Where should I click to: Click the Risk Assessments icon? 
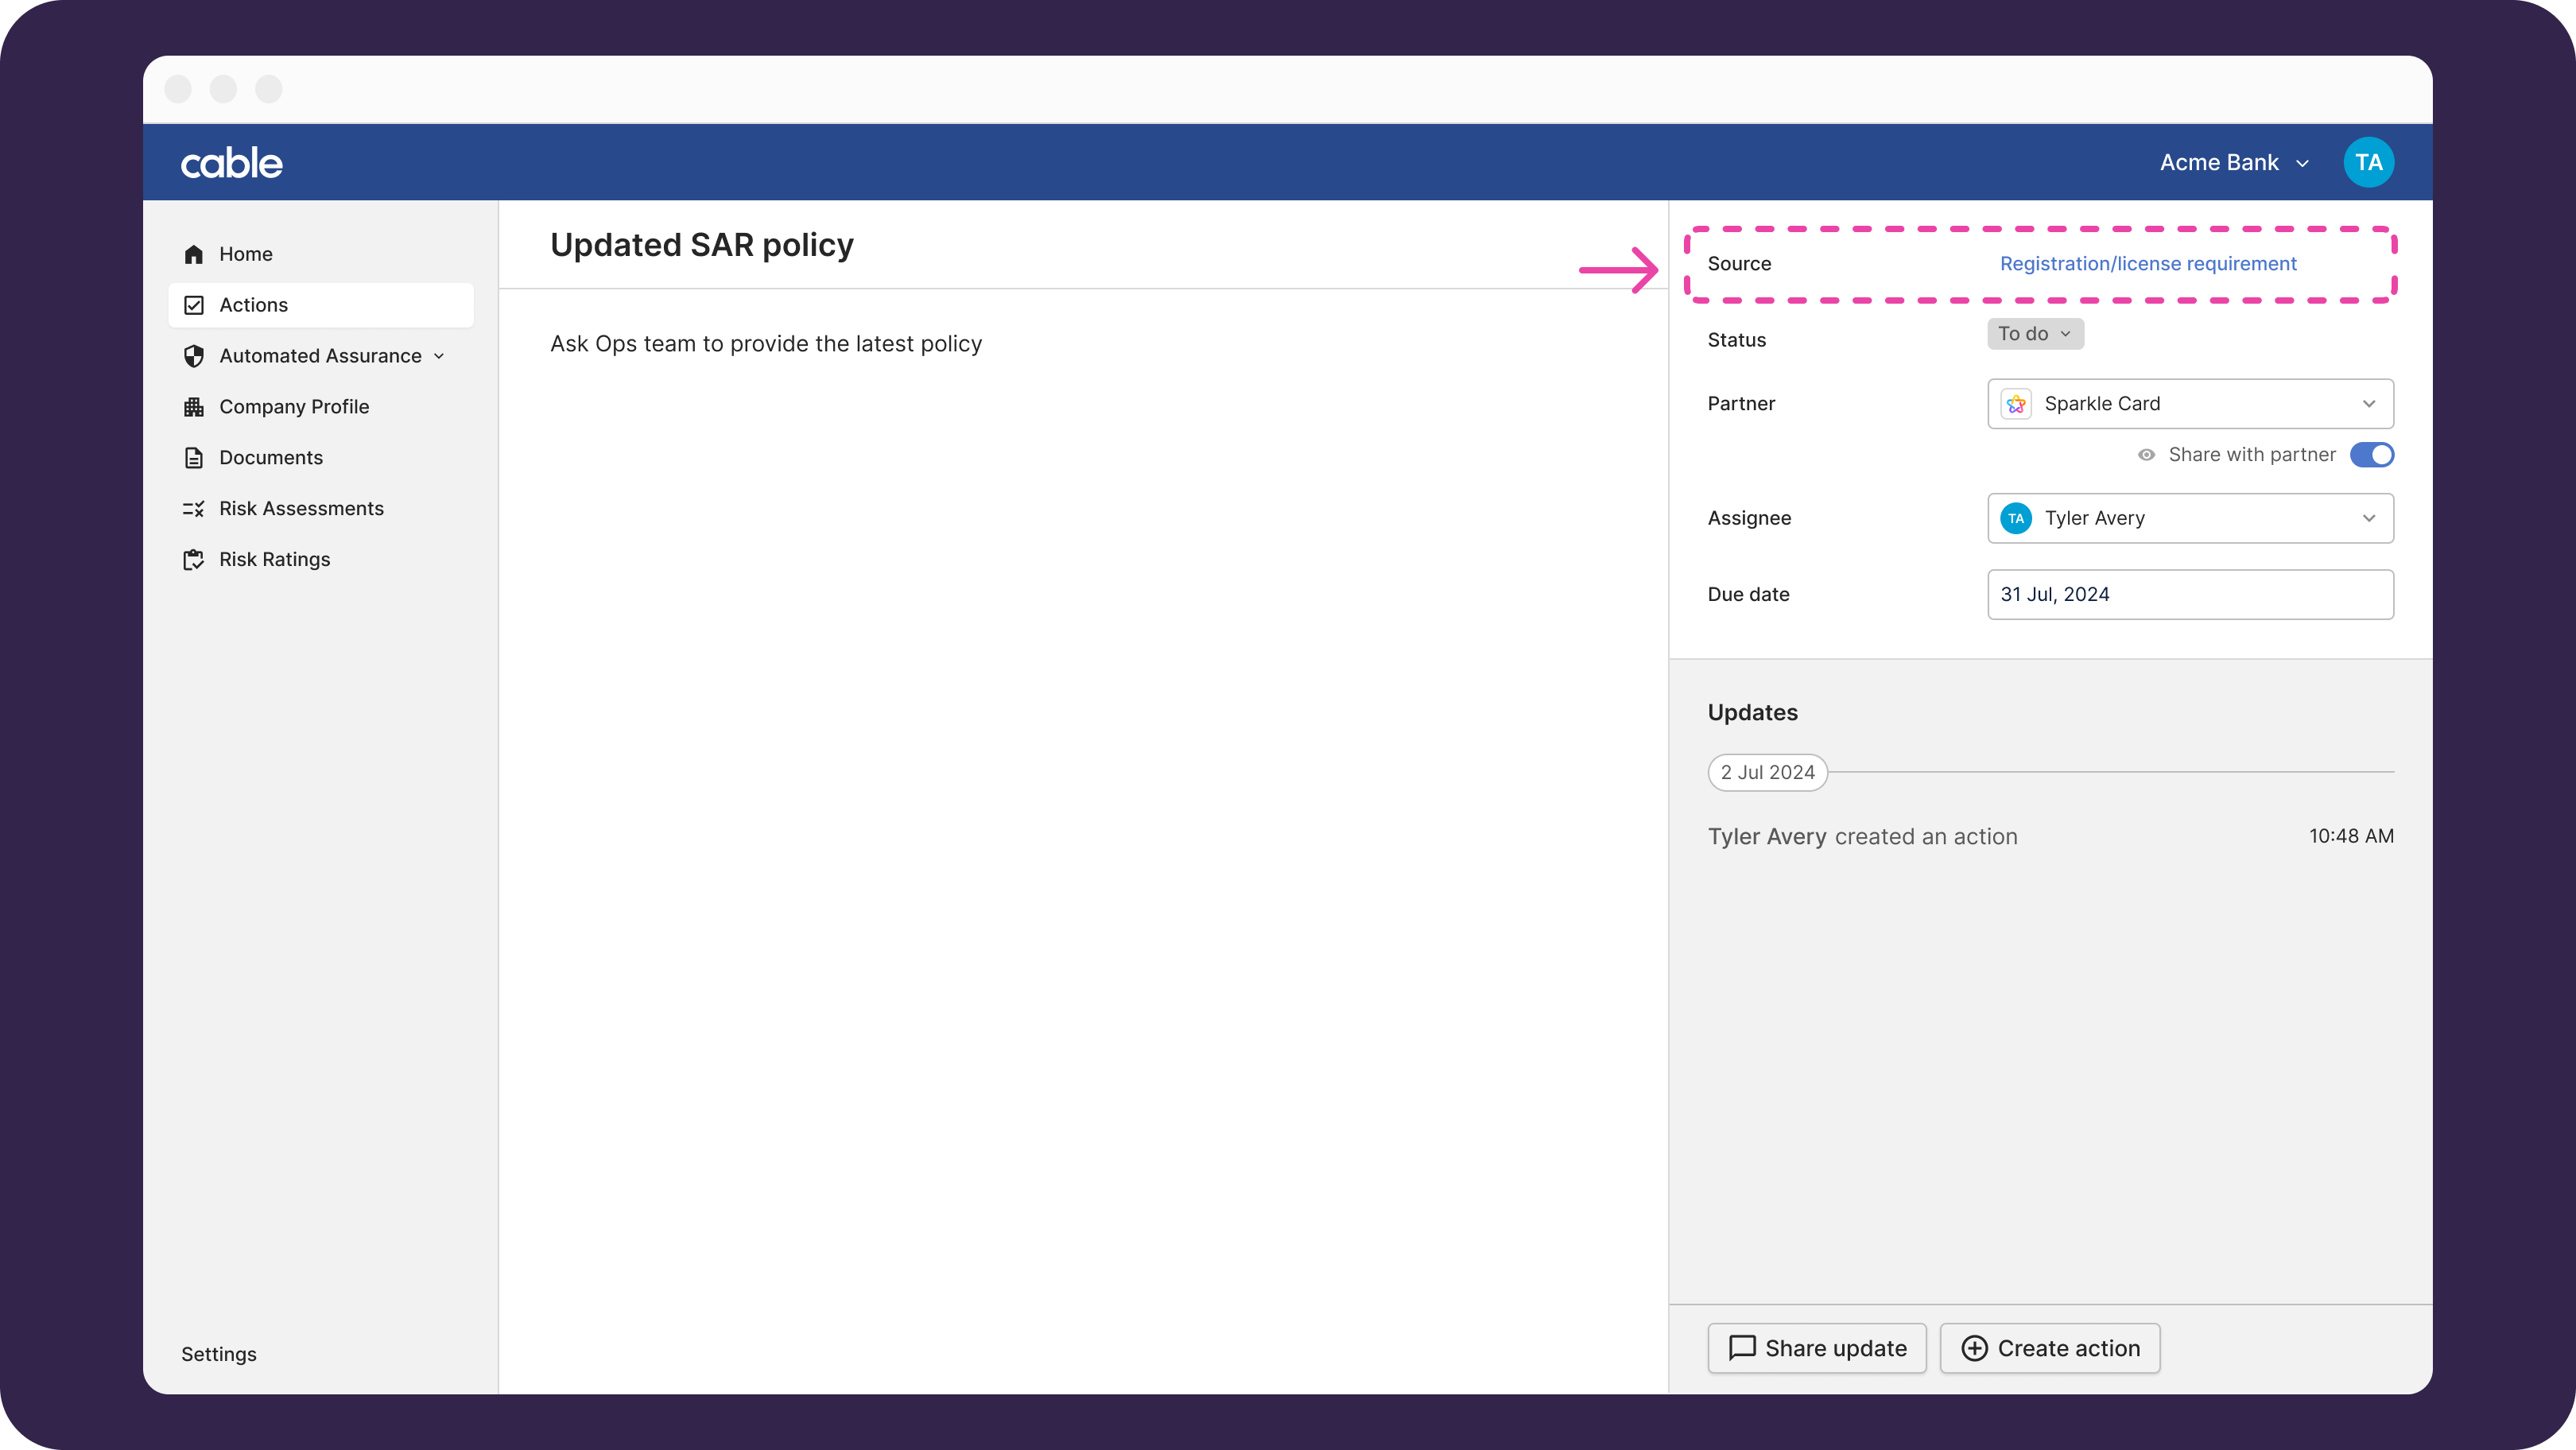(194, 509)
